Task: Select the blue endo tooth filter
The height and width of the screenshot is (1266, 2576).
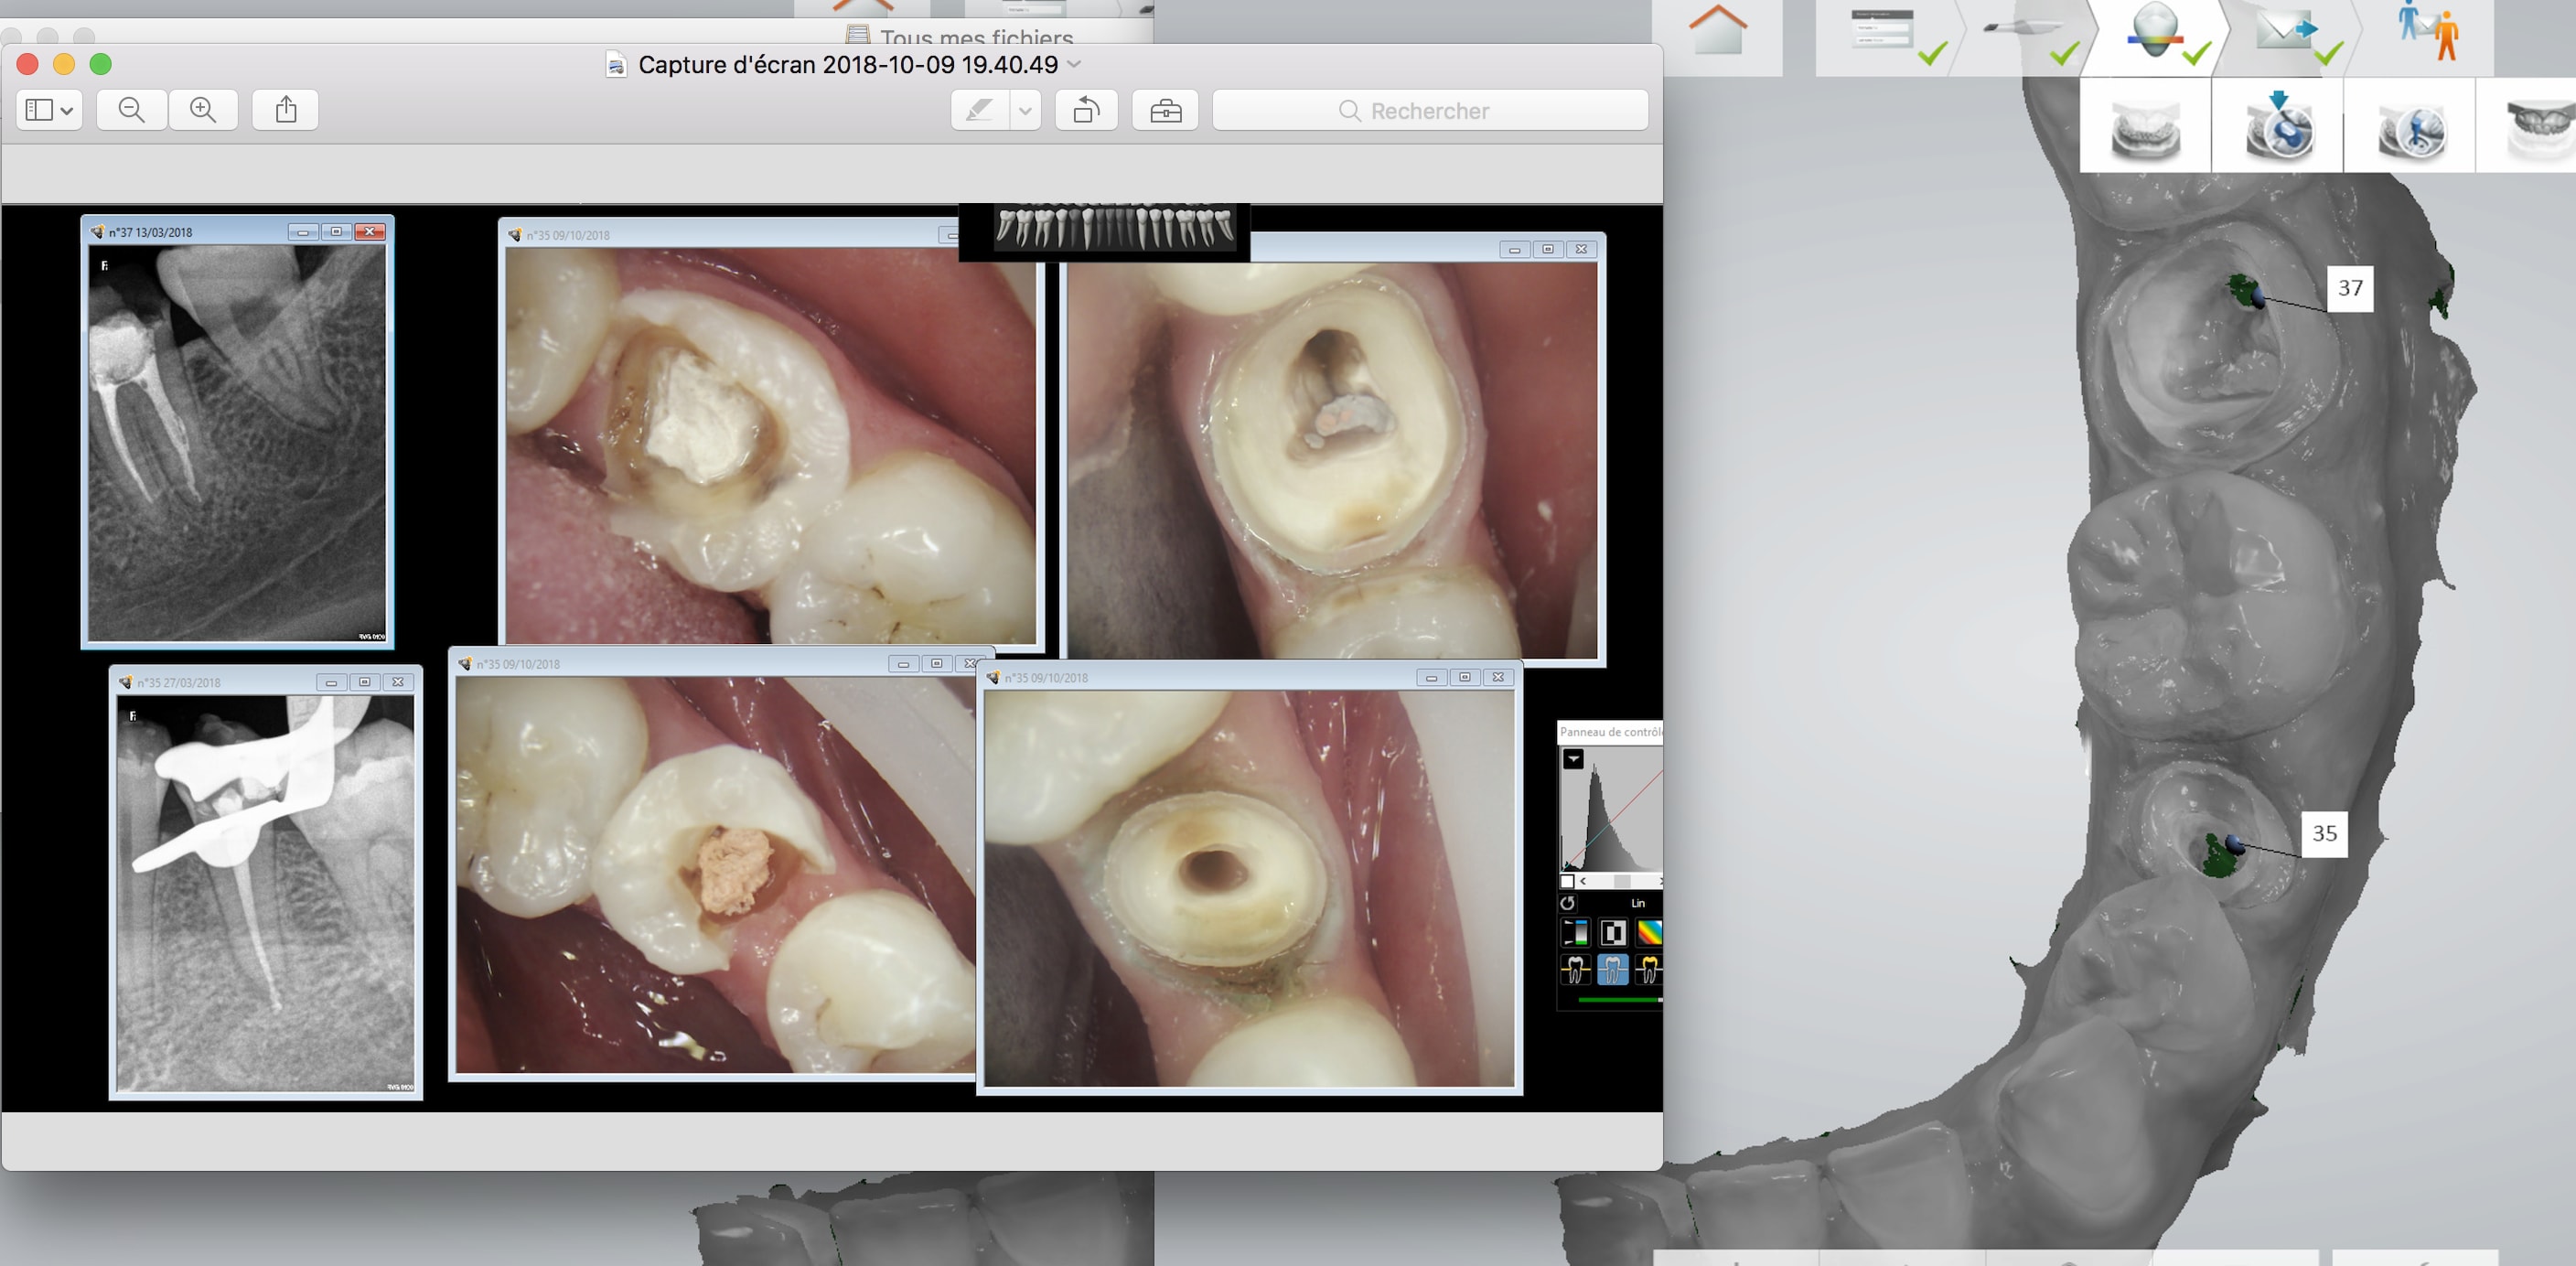Action: [x=1612, y=968]
